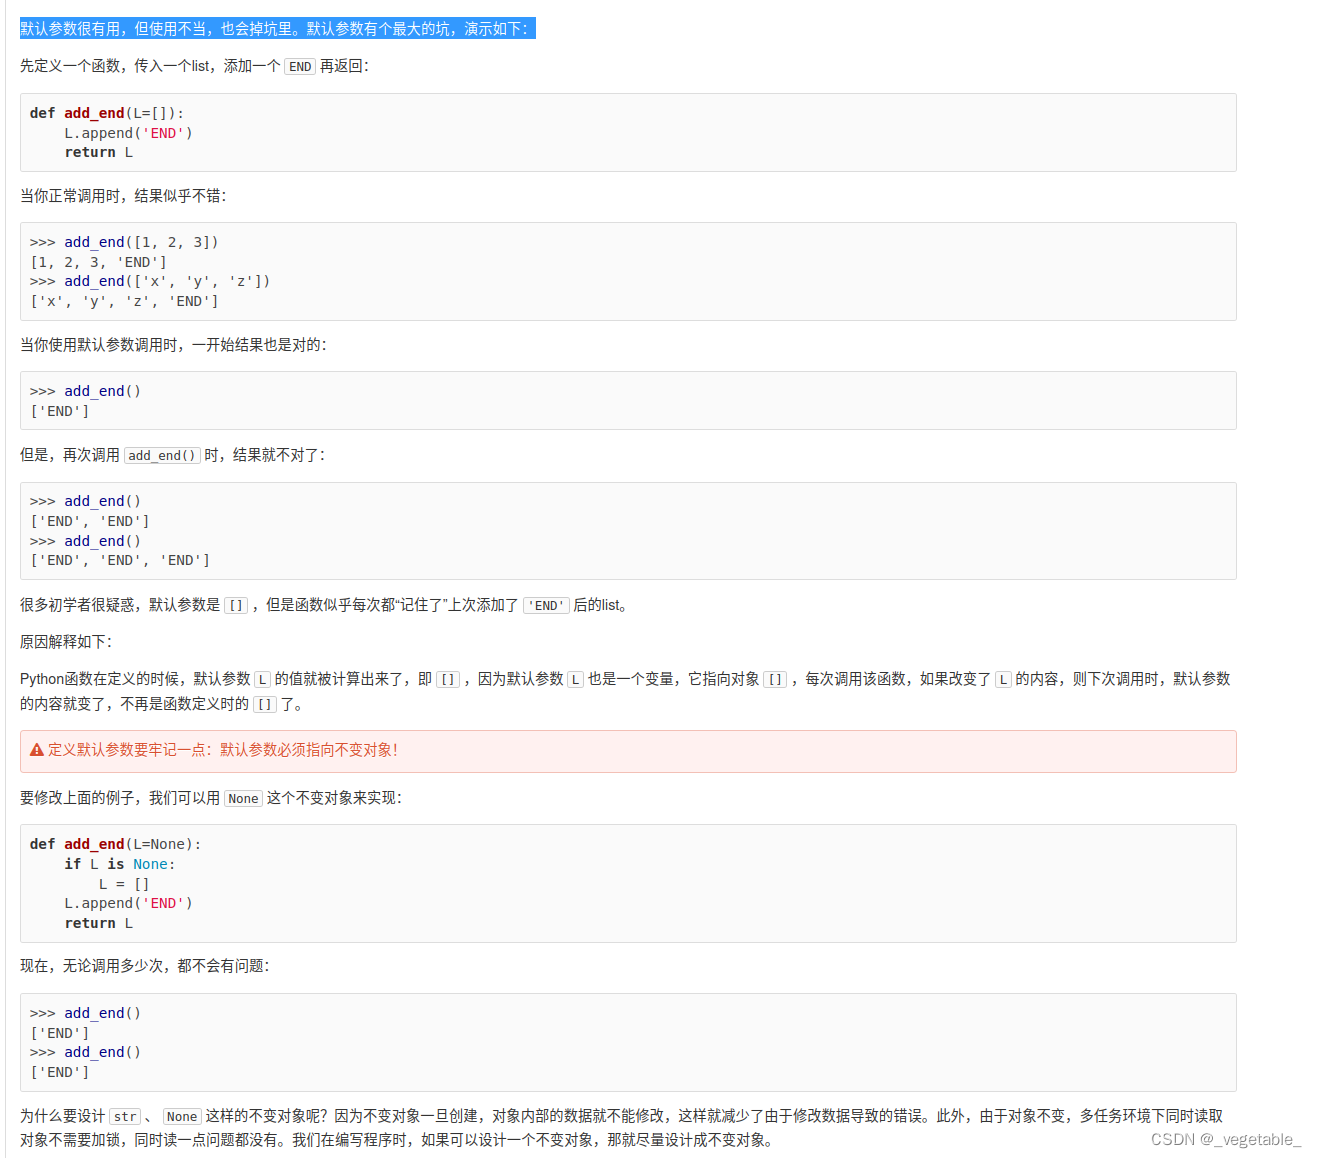Click the warning text 默认参数必须指向不变对象
1317x1158 pixels.
click(x=308, y=750)
